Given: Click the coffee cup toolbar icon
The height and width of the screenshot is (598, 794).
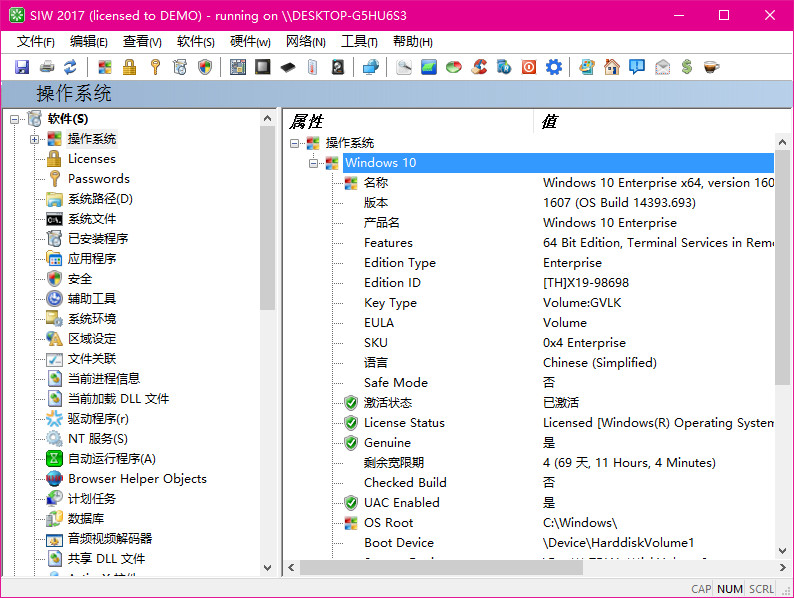Looking at the screenshot, I should coord(711,67).
